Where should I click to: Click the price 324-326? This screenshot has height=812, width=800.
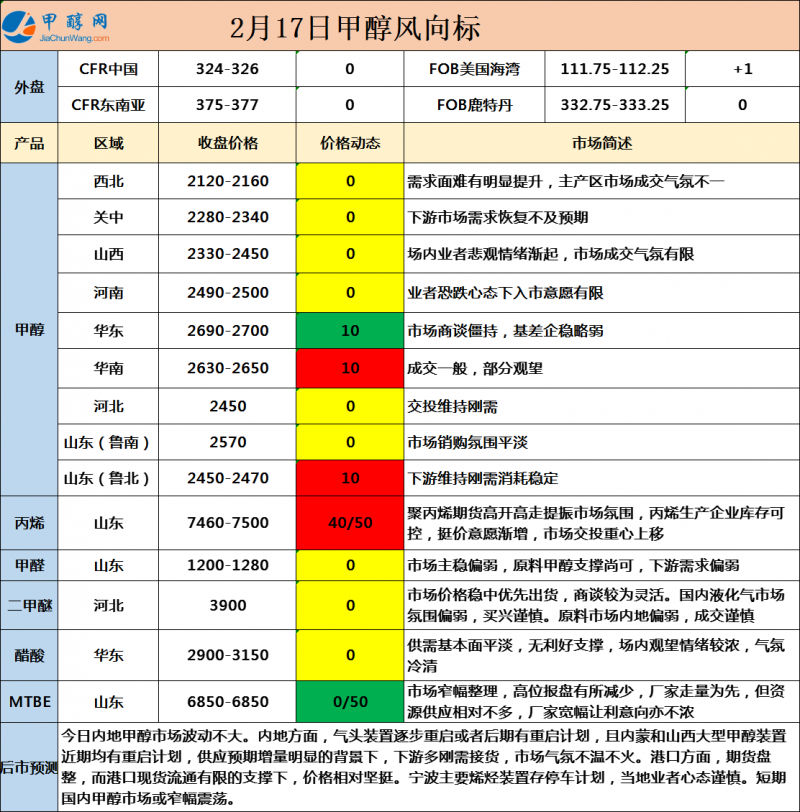click(x=227, y=69)
